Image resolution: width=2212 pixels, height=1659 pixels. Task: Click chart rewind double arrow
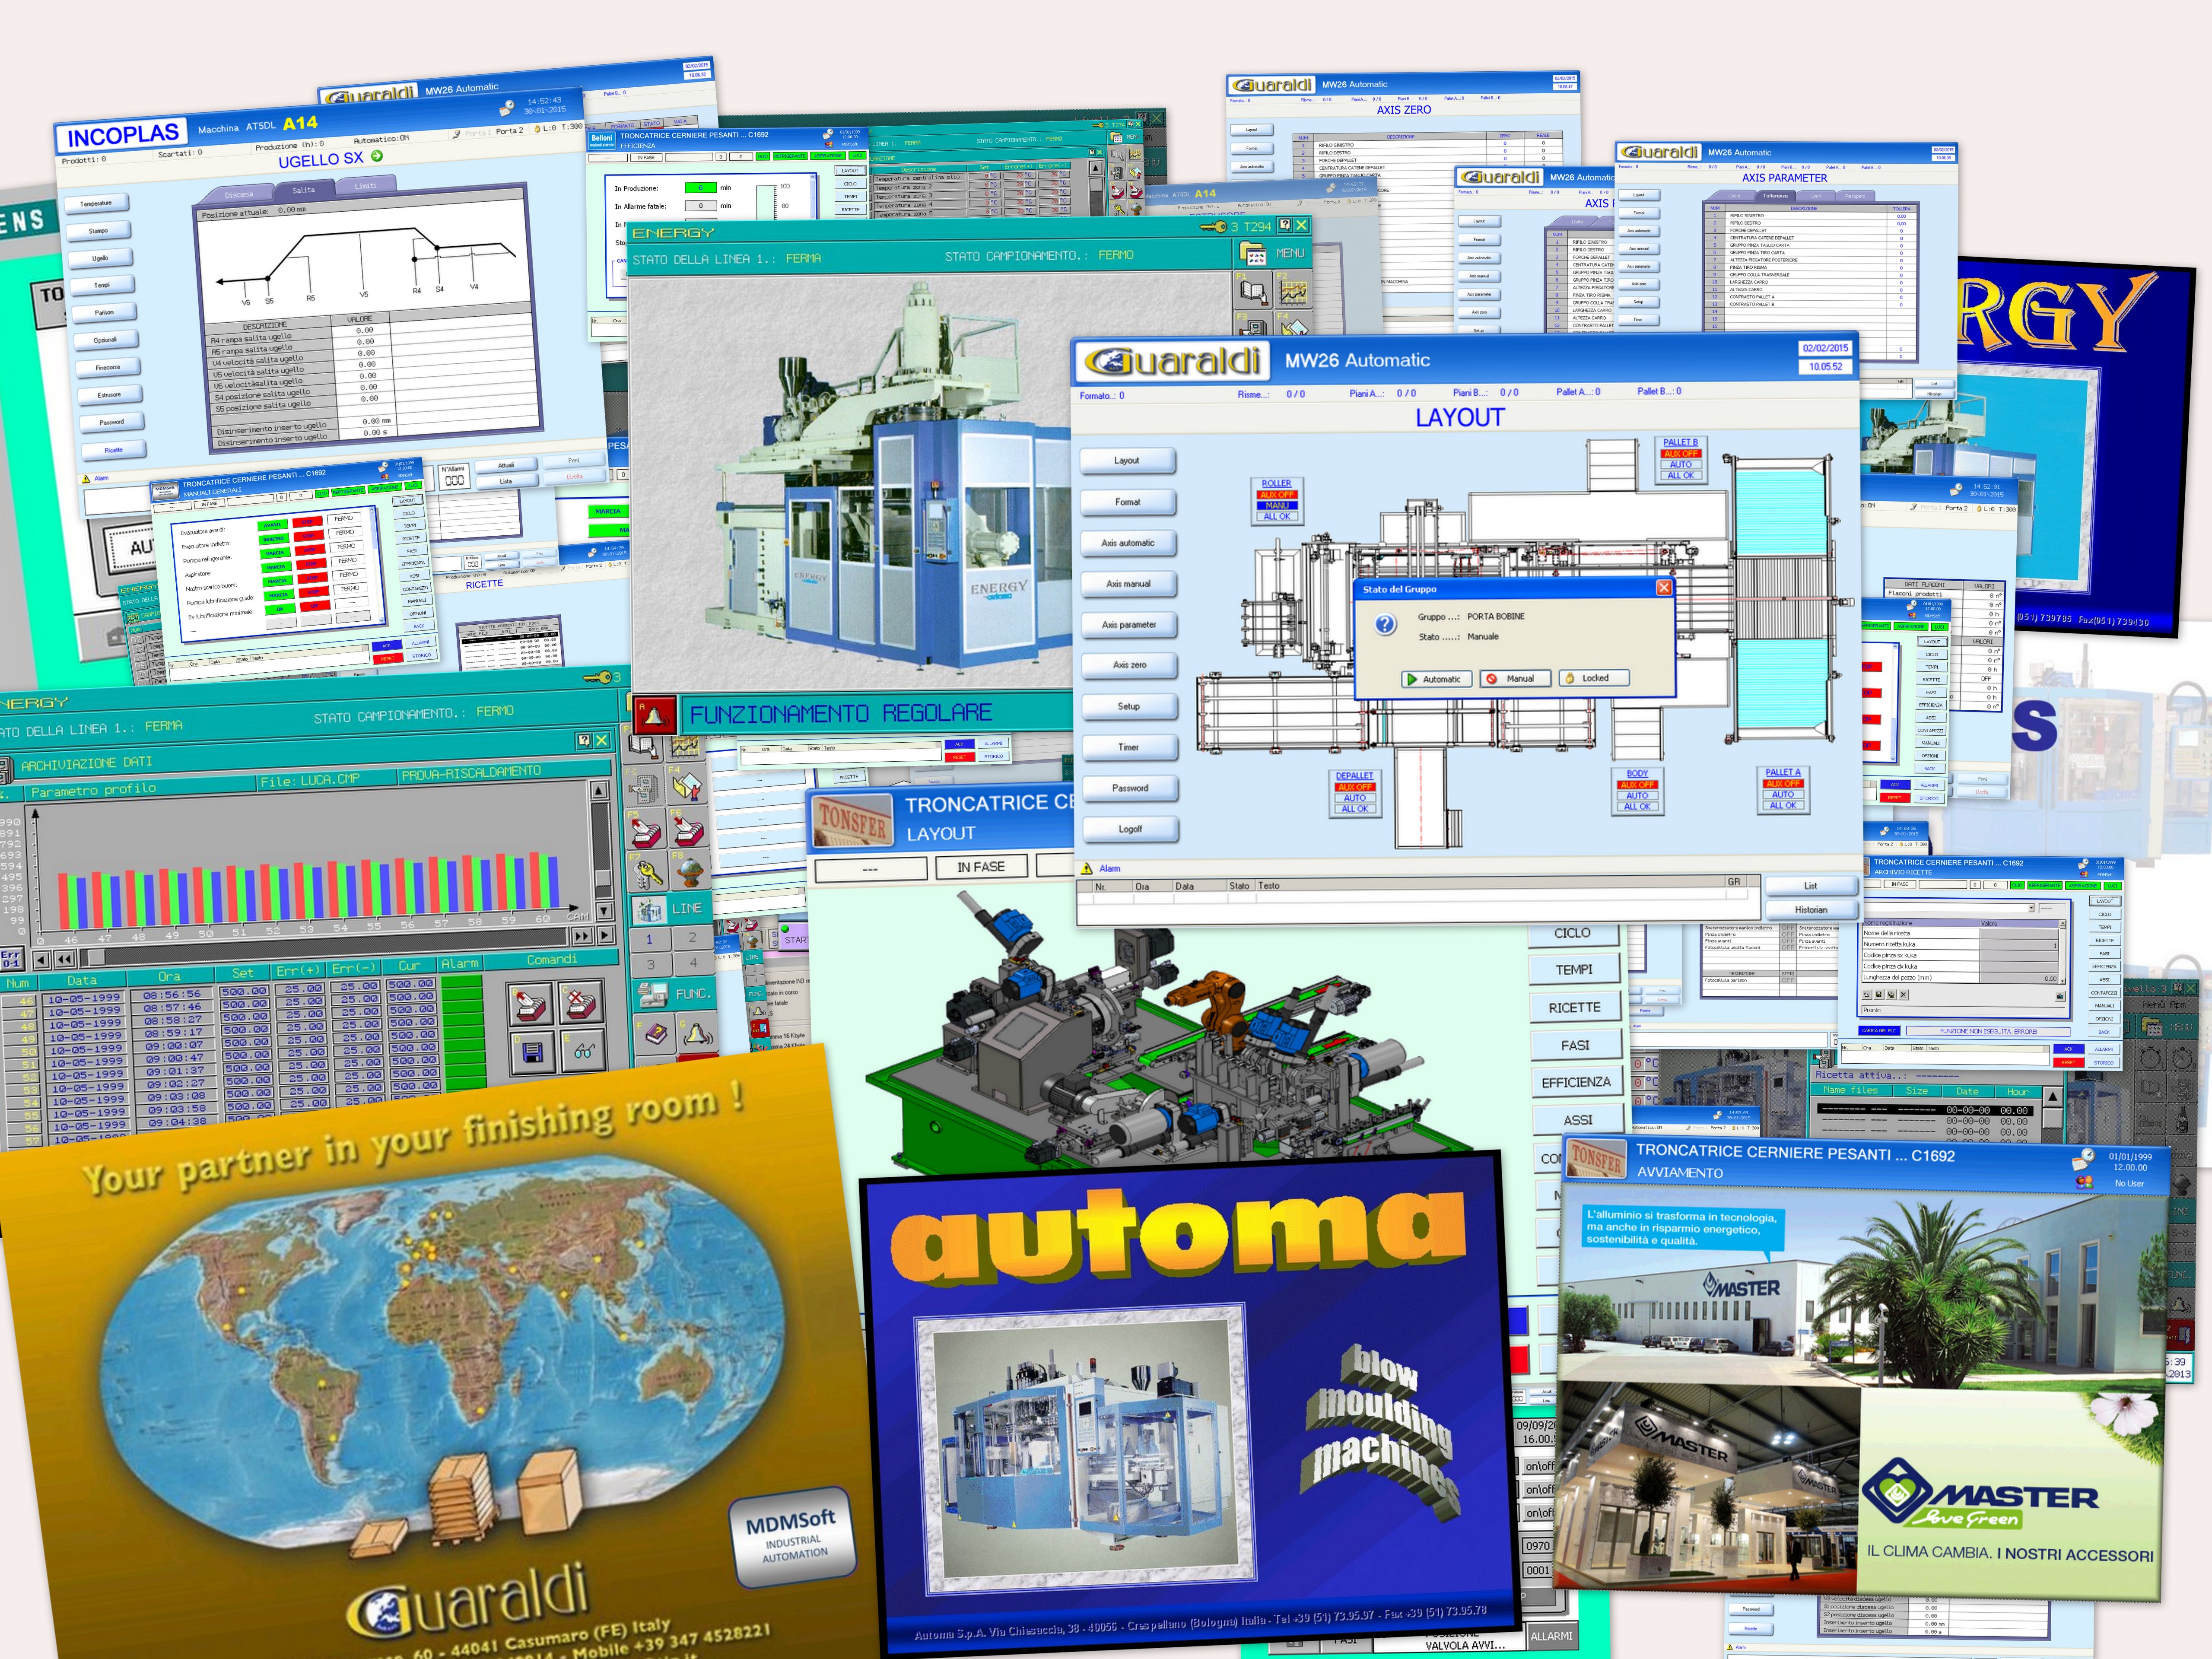pos(63,959)
